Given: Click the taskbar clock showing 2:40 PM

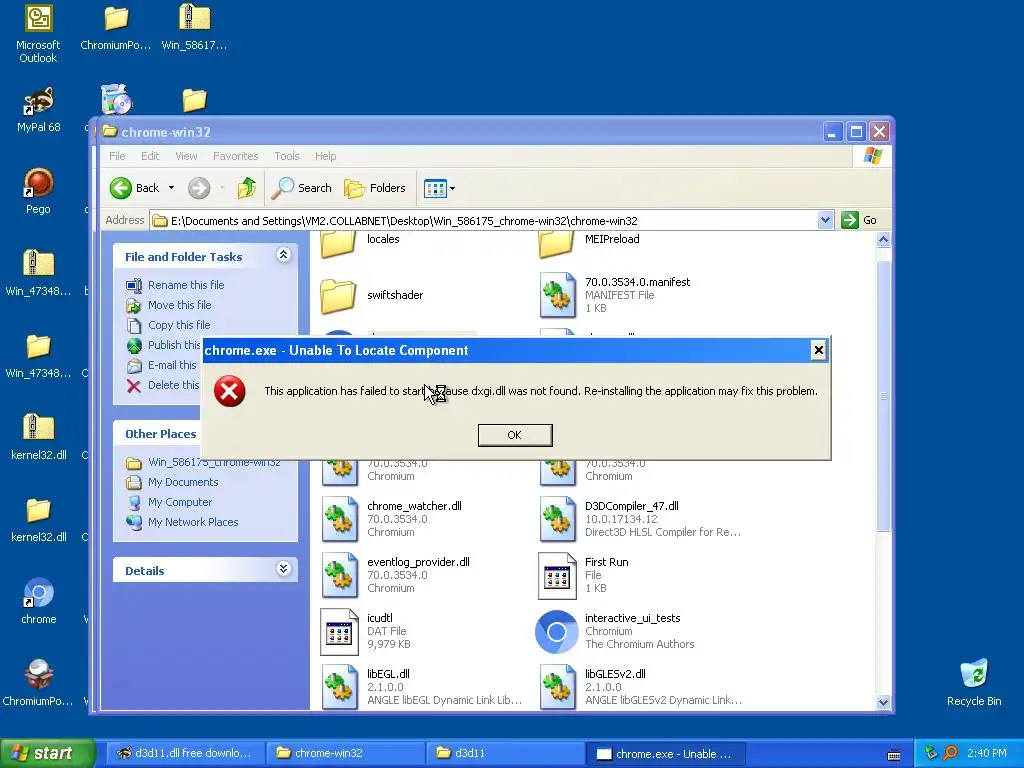Looking at the screenshot, I should point(986,753).
